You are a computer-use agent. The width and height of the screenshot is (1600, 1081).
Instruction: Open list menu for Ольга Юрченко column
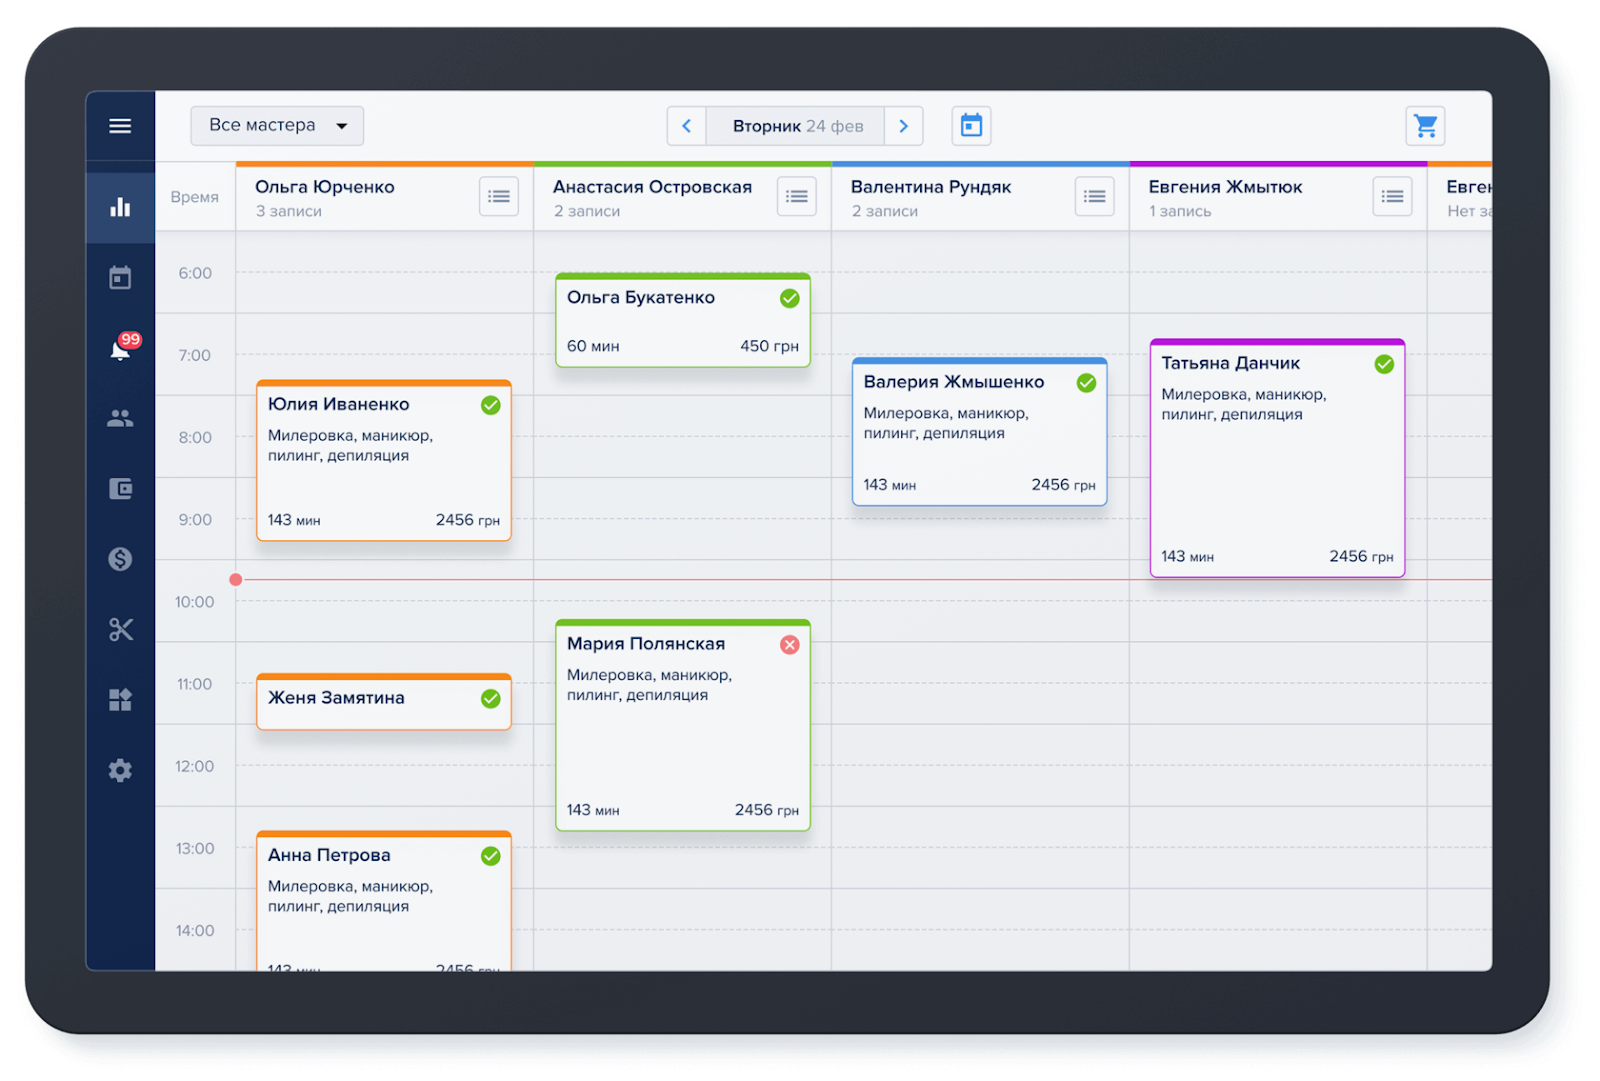tap(499, 197)
